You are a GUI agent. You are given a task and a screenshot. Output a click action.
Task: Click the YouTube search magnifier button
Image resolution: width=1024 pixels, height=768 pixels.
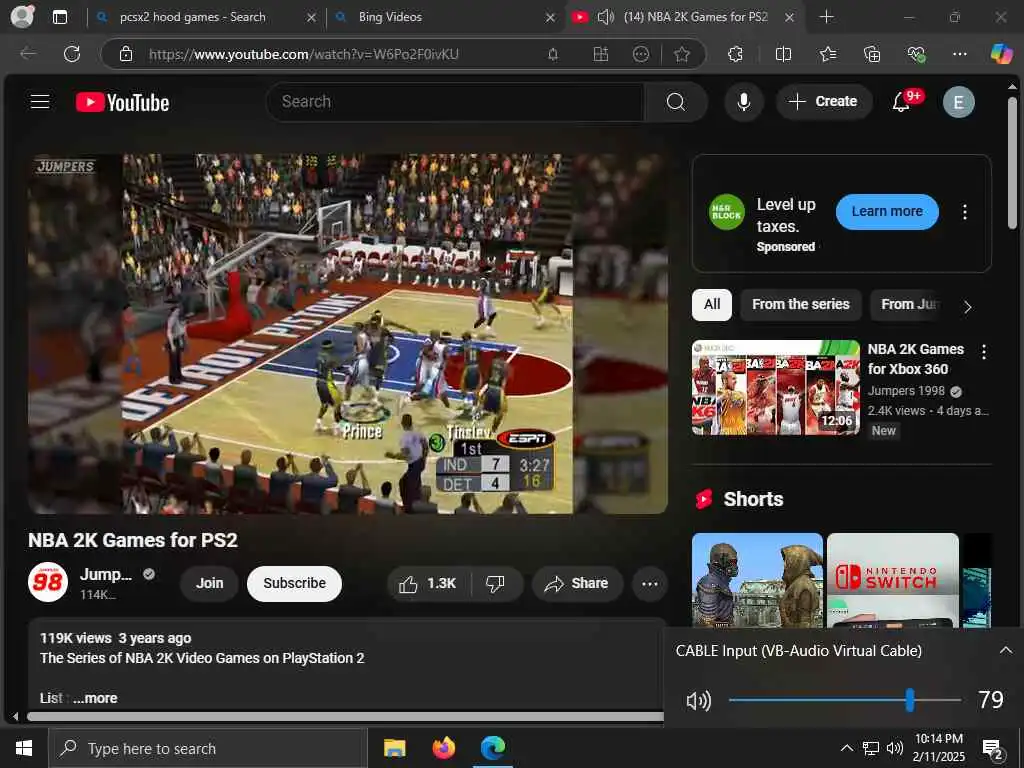tap(676, 102)
